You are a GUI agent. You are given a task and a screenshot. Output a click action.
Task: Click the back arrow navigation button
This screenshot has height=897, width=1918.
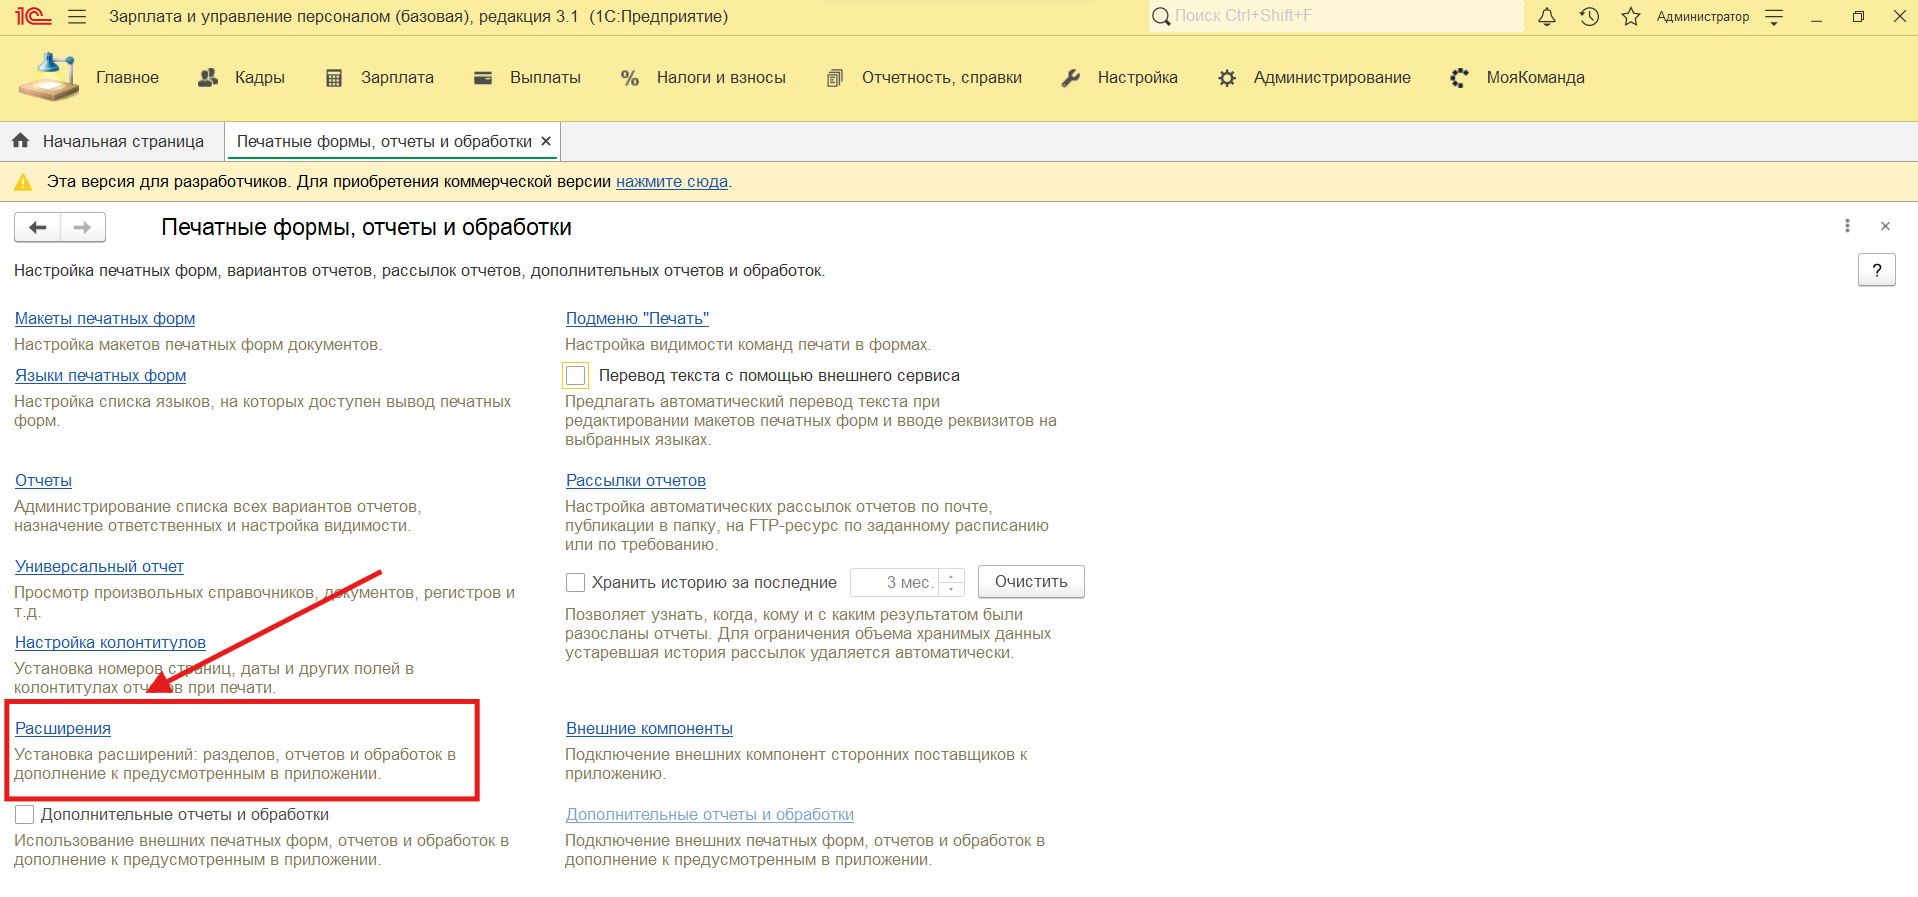pyautogui.click(x=38, y=227)
